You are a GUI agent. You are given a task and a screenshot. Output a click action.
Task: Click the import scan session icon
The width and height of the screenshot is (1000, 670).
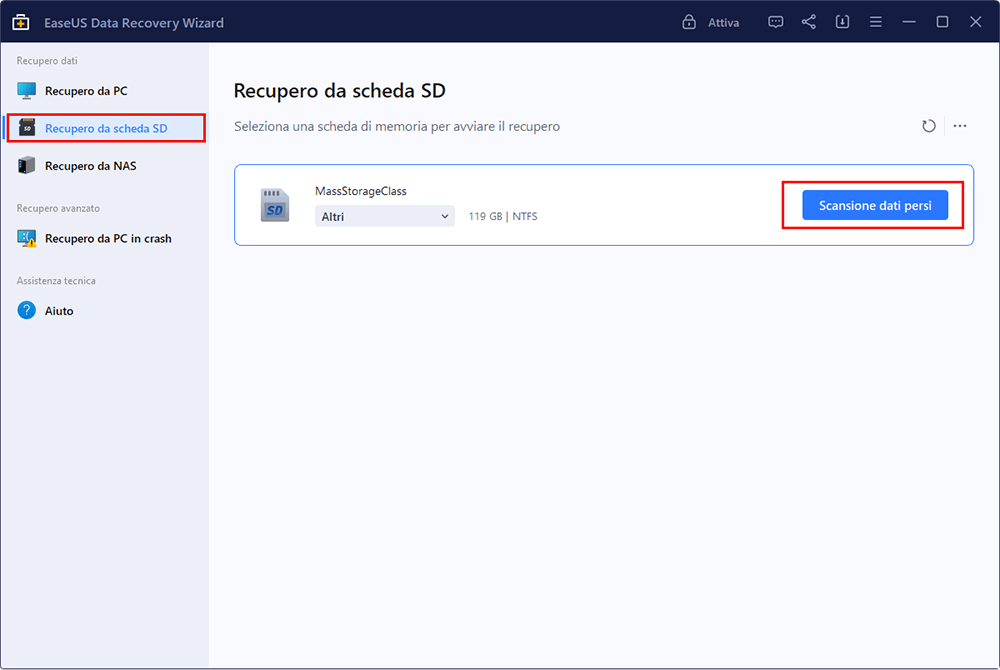[842, 22]
